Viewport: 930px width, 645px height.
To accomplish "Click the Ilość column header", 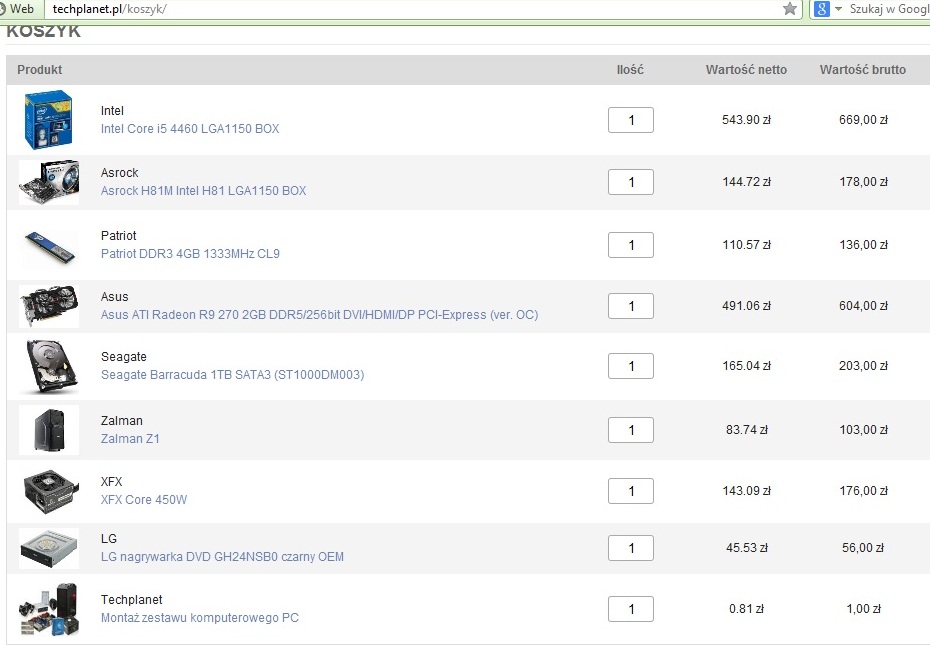I will 630,69.
